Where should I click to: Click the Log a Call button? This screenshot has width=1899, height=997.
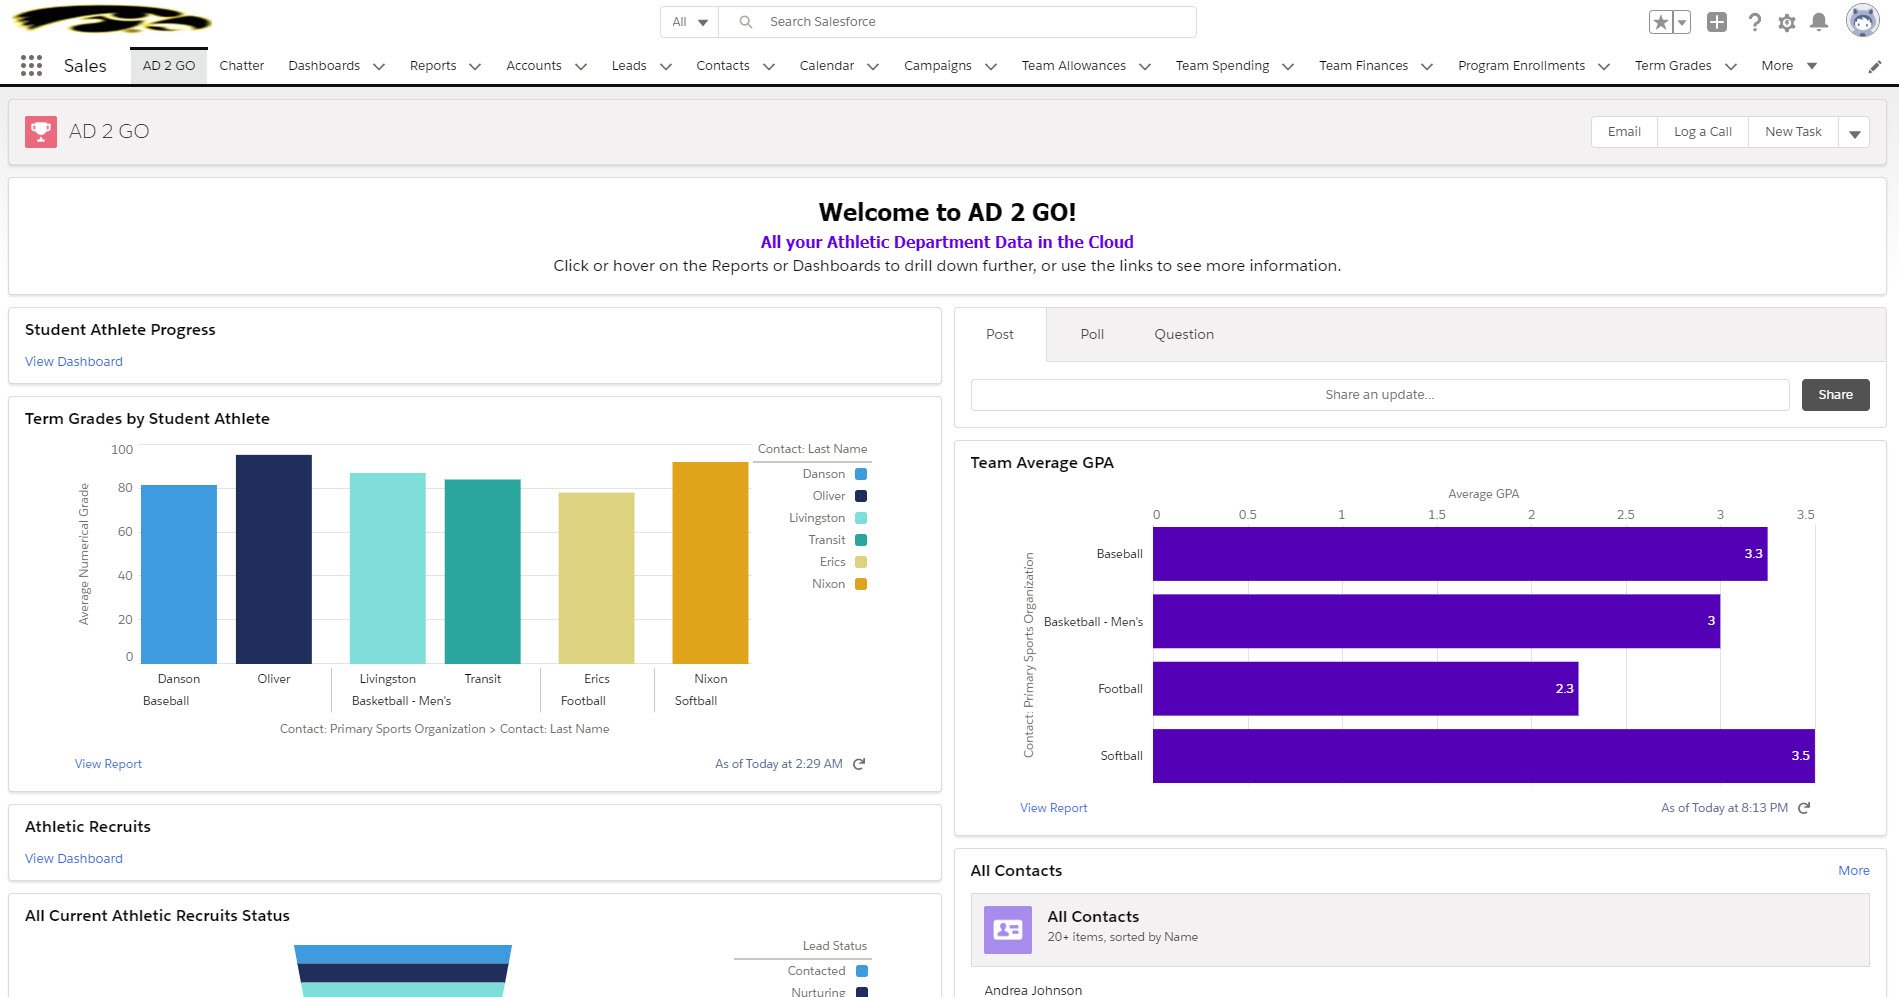coord(1703,132)
